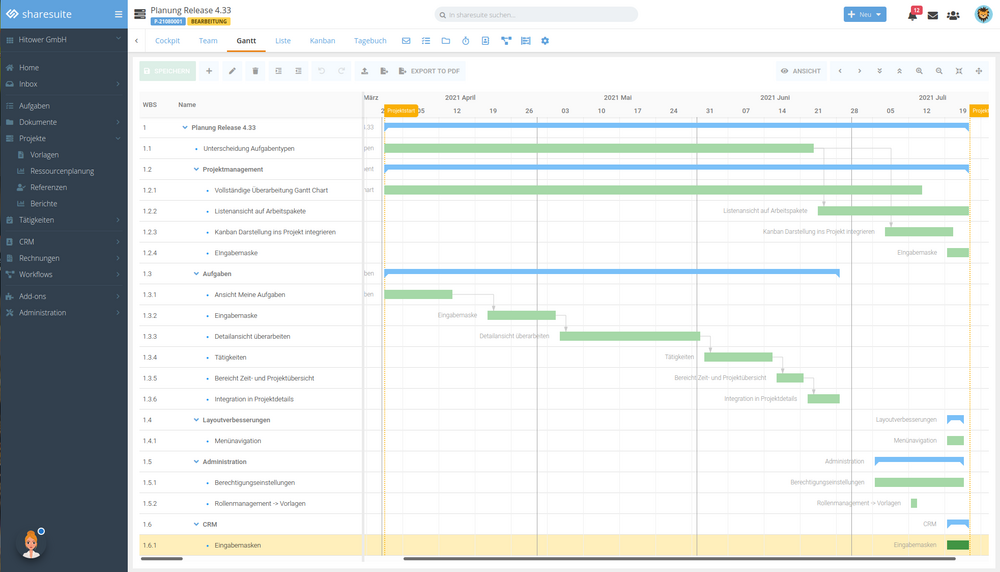
Task: Collapse all rows with double-up chevron
Action: pos(899,71)
